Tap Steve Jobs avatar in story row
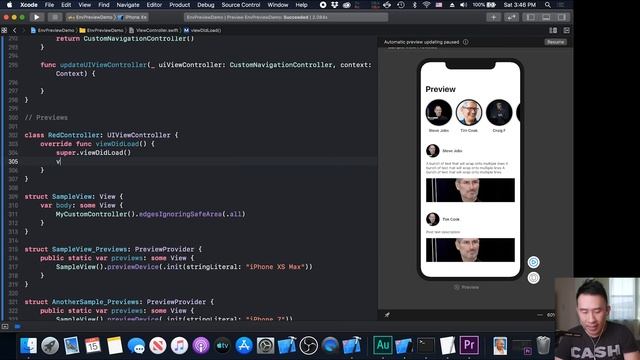The width and height of the screenshot is (640, 360). [x=439, y=112]
